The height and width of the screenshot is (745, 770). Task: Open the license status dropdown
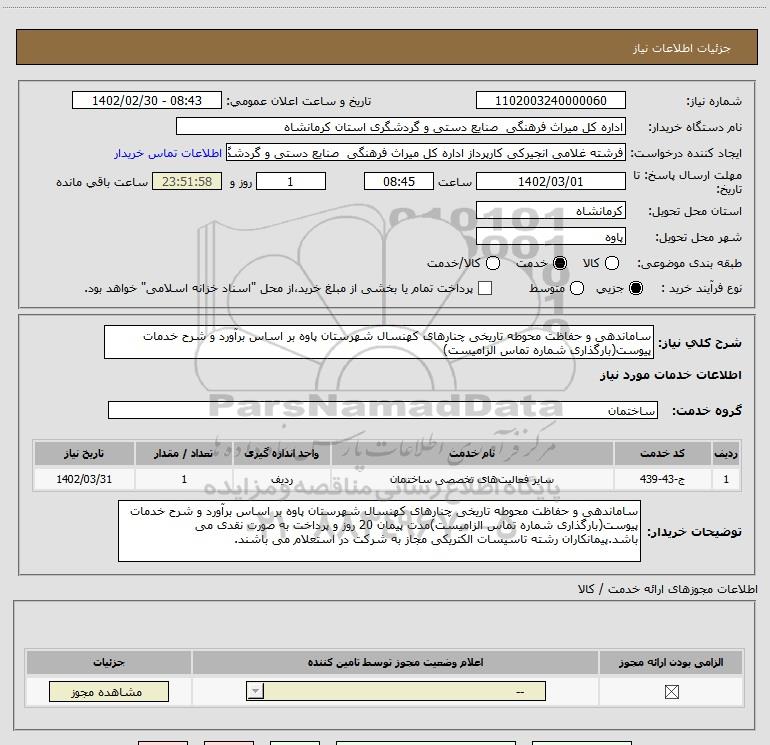pyautogui.click(x=396, y=691)
